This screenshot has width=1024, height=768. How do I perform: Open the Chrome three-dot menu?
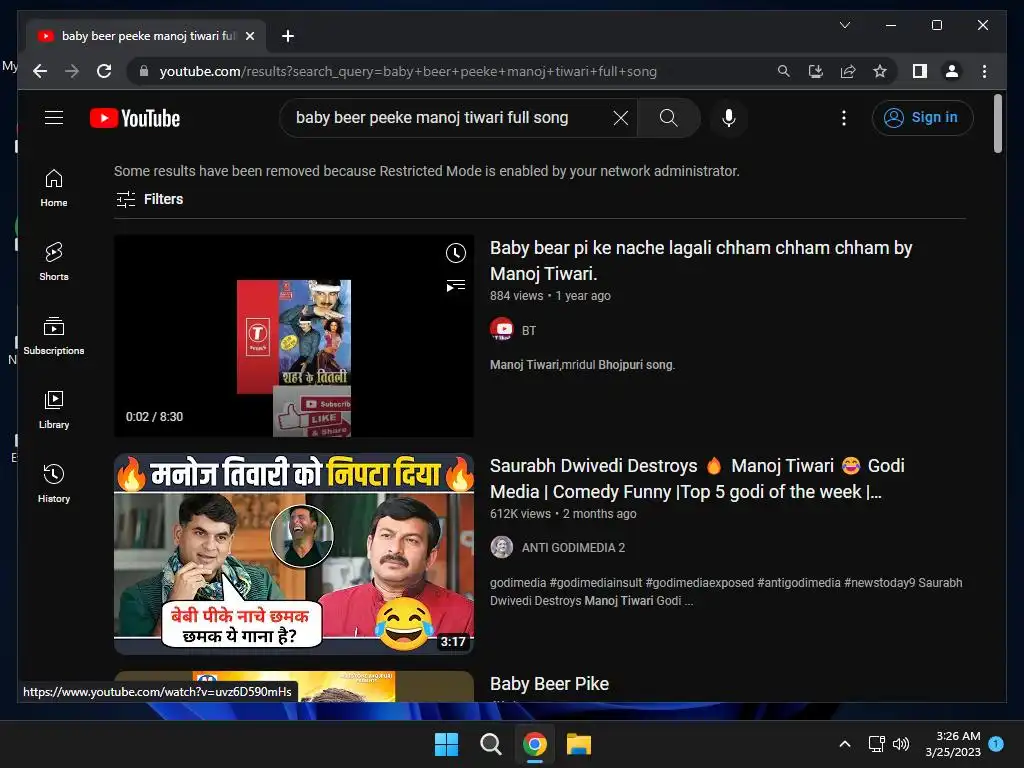[x=984, y=71]
